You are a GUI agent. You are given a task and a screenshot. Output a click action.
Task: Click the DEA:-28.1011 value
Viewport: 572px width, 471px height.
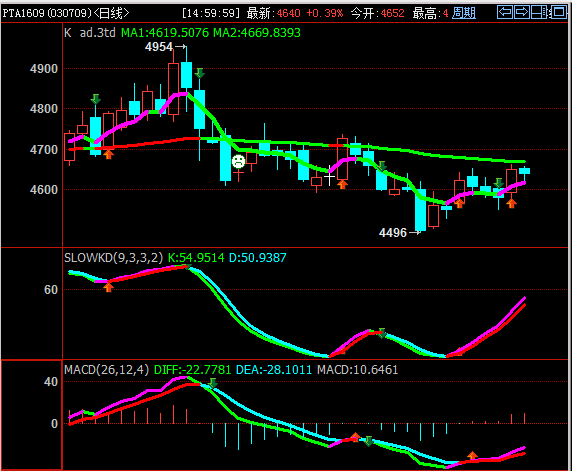pos(274,370)
